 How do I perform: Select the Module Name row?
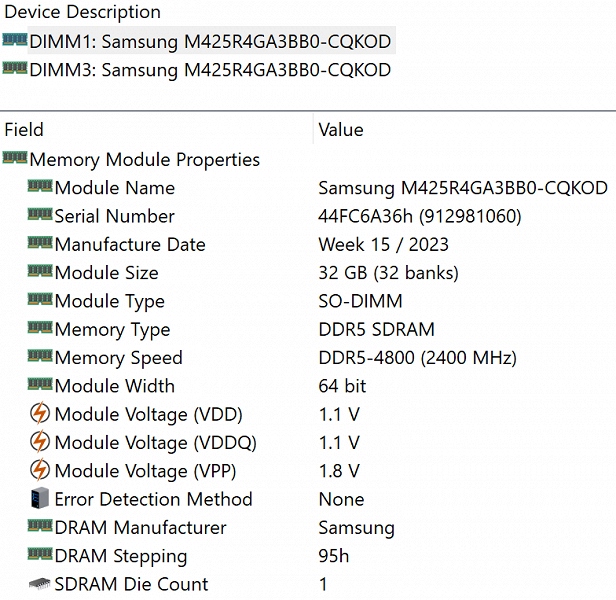coord(114,188)
